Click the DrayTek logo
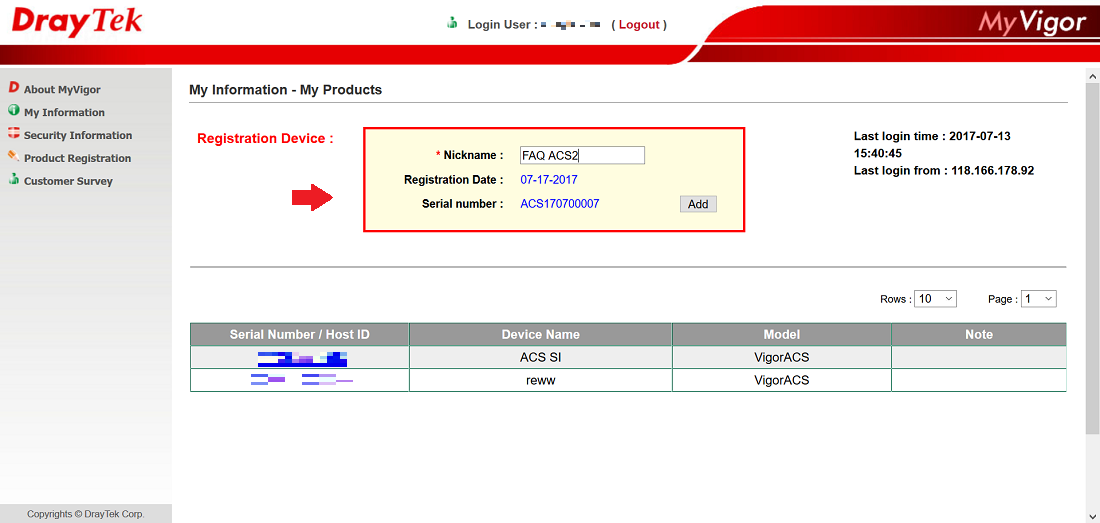The image size is (1100, 523). [76, 22]
